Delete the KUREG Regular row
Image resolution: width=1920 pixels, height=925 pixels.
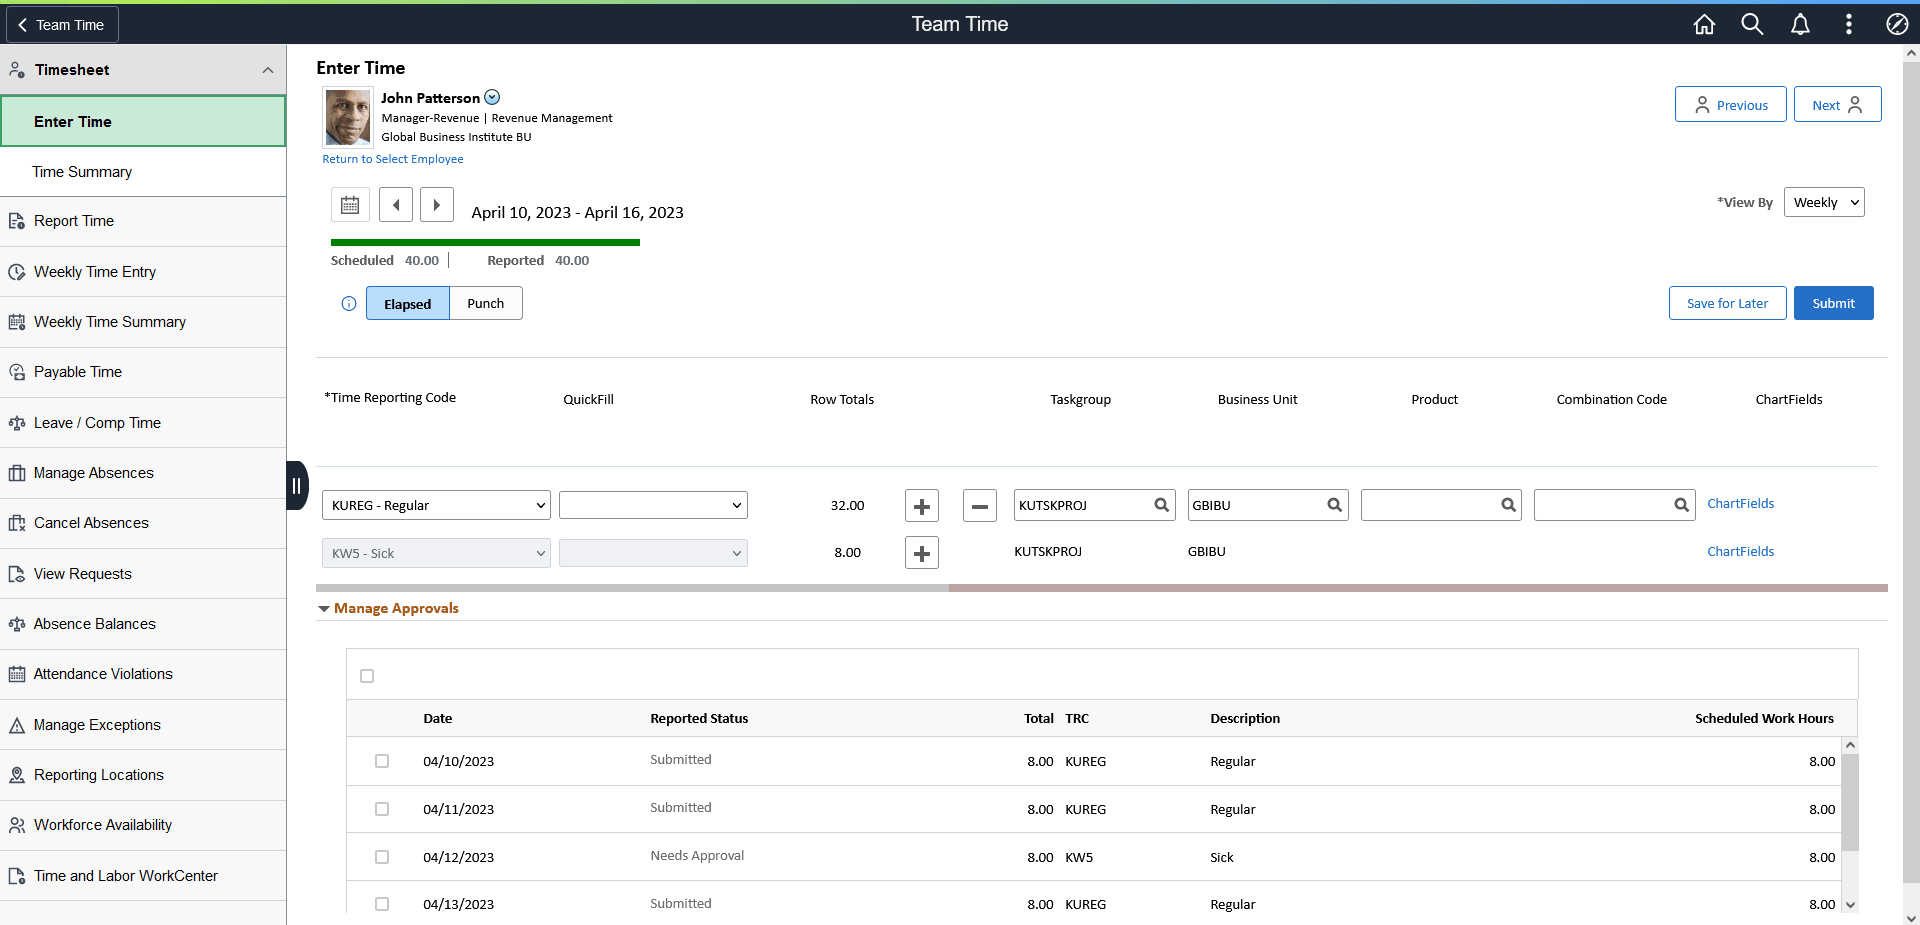pyautogui.click(x=980, y=506)
